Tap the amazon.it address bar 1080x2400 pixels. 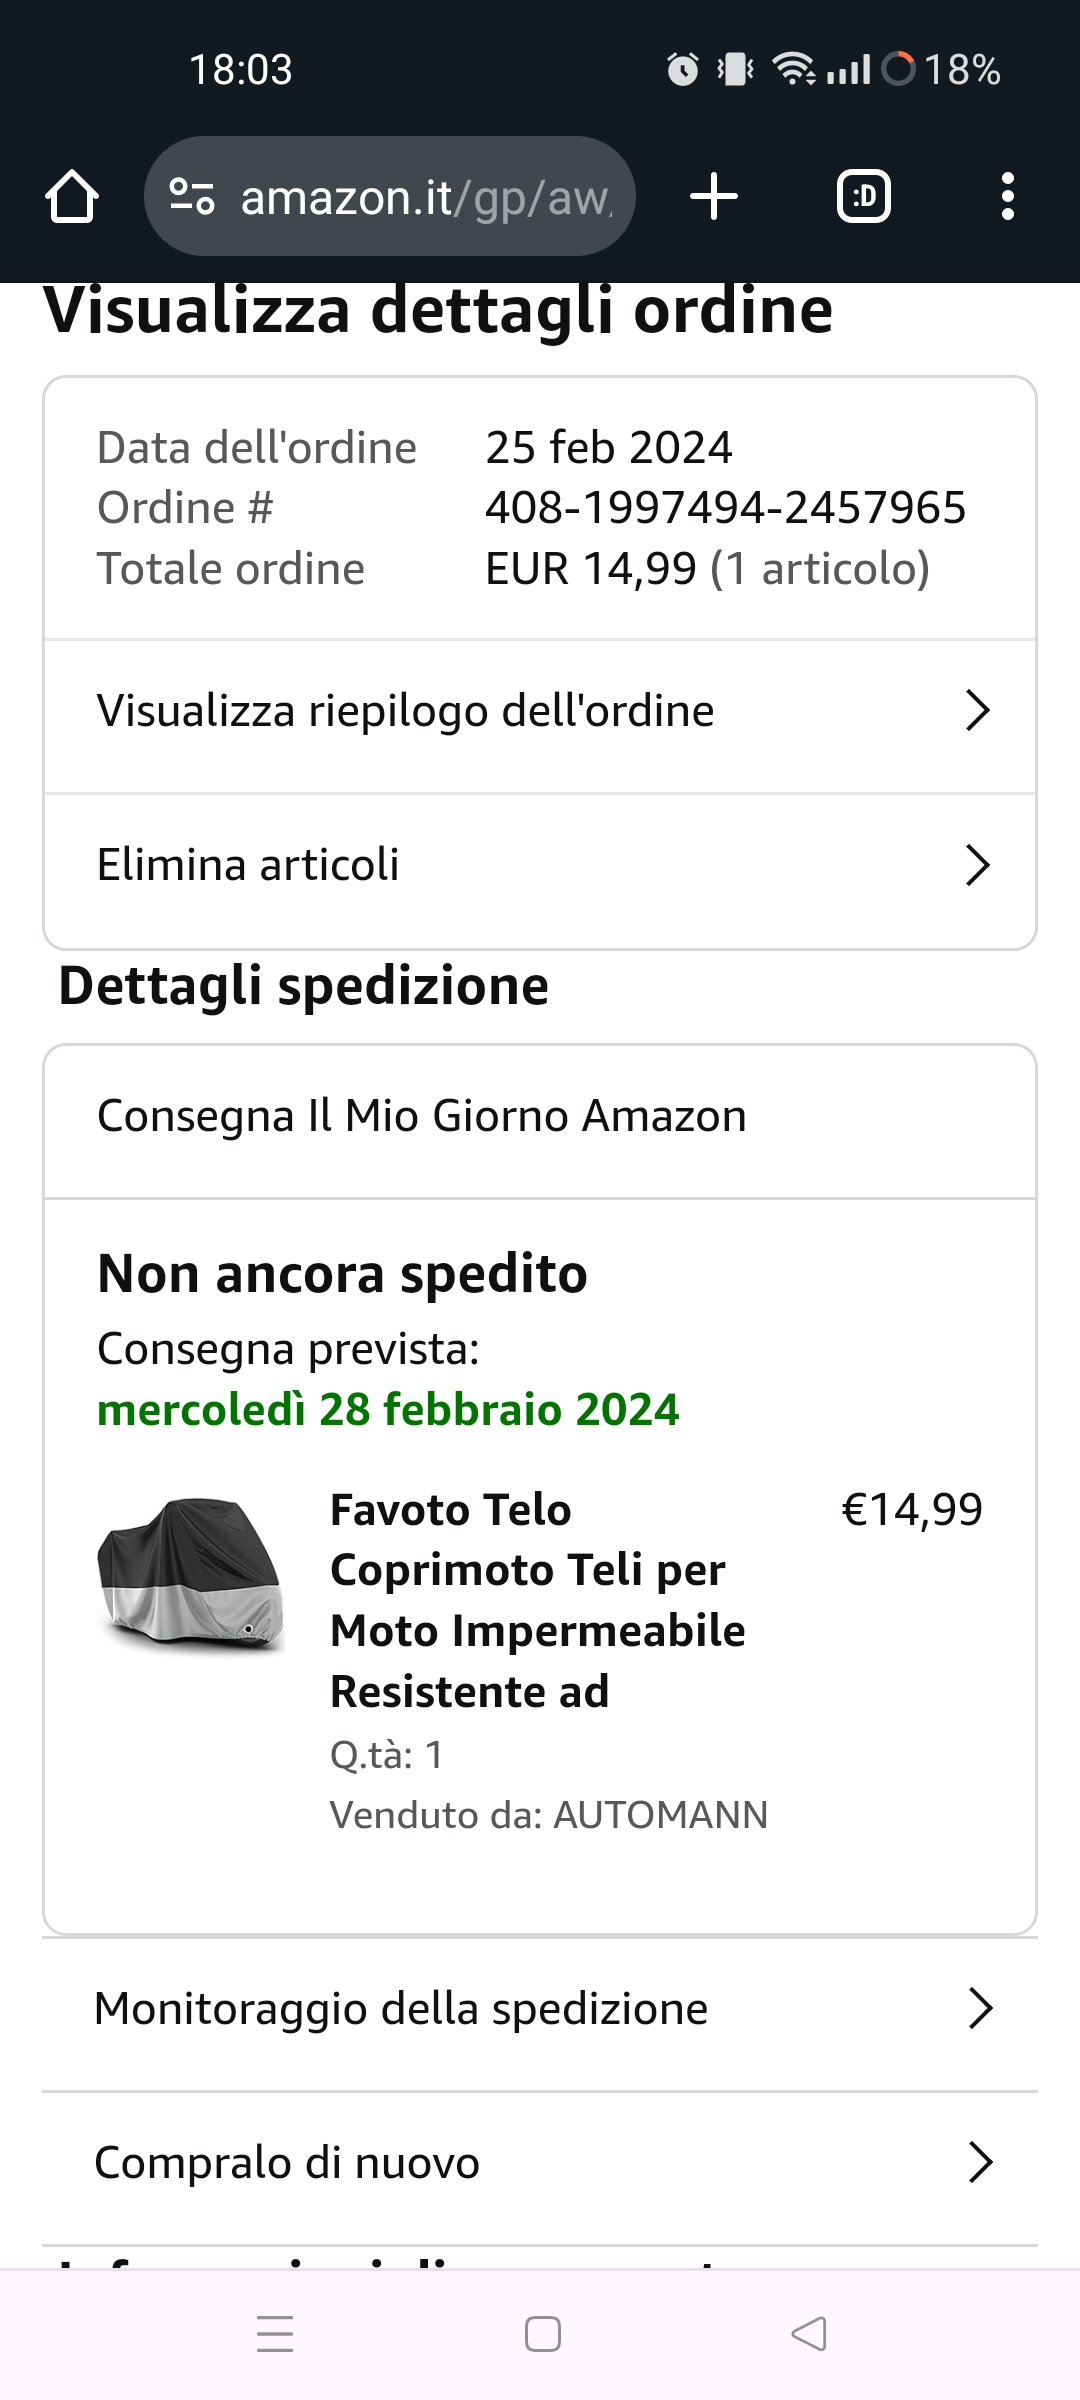pyautogui.click(x=425, y=197)
